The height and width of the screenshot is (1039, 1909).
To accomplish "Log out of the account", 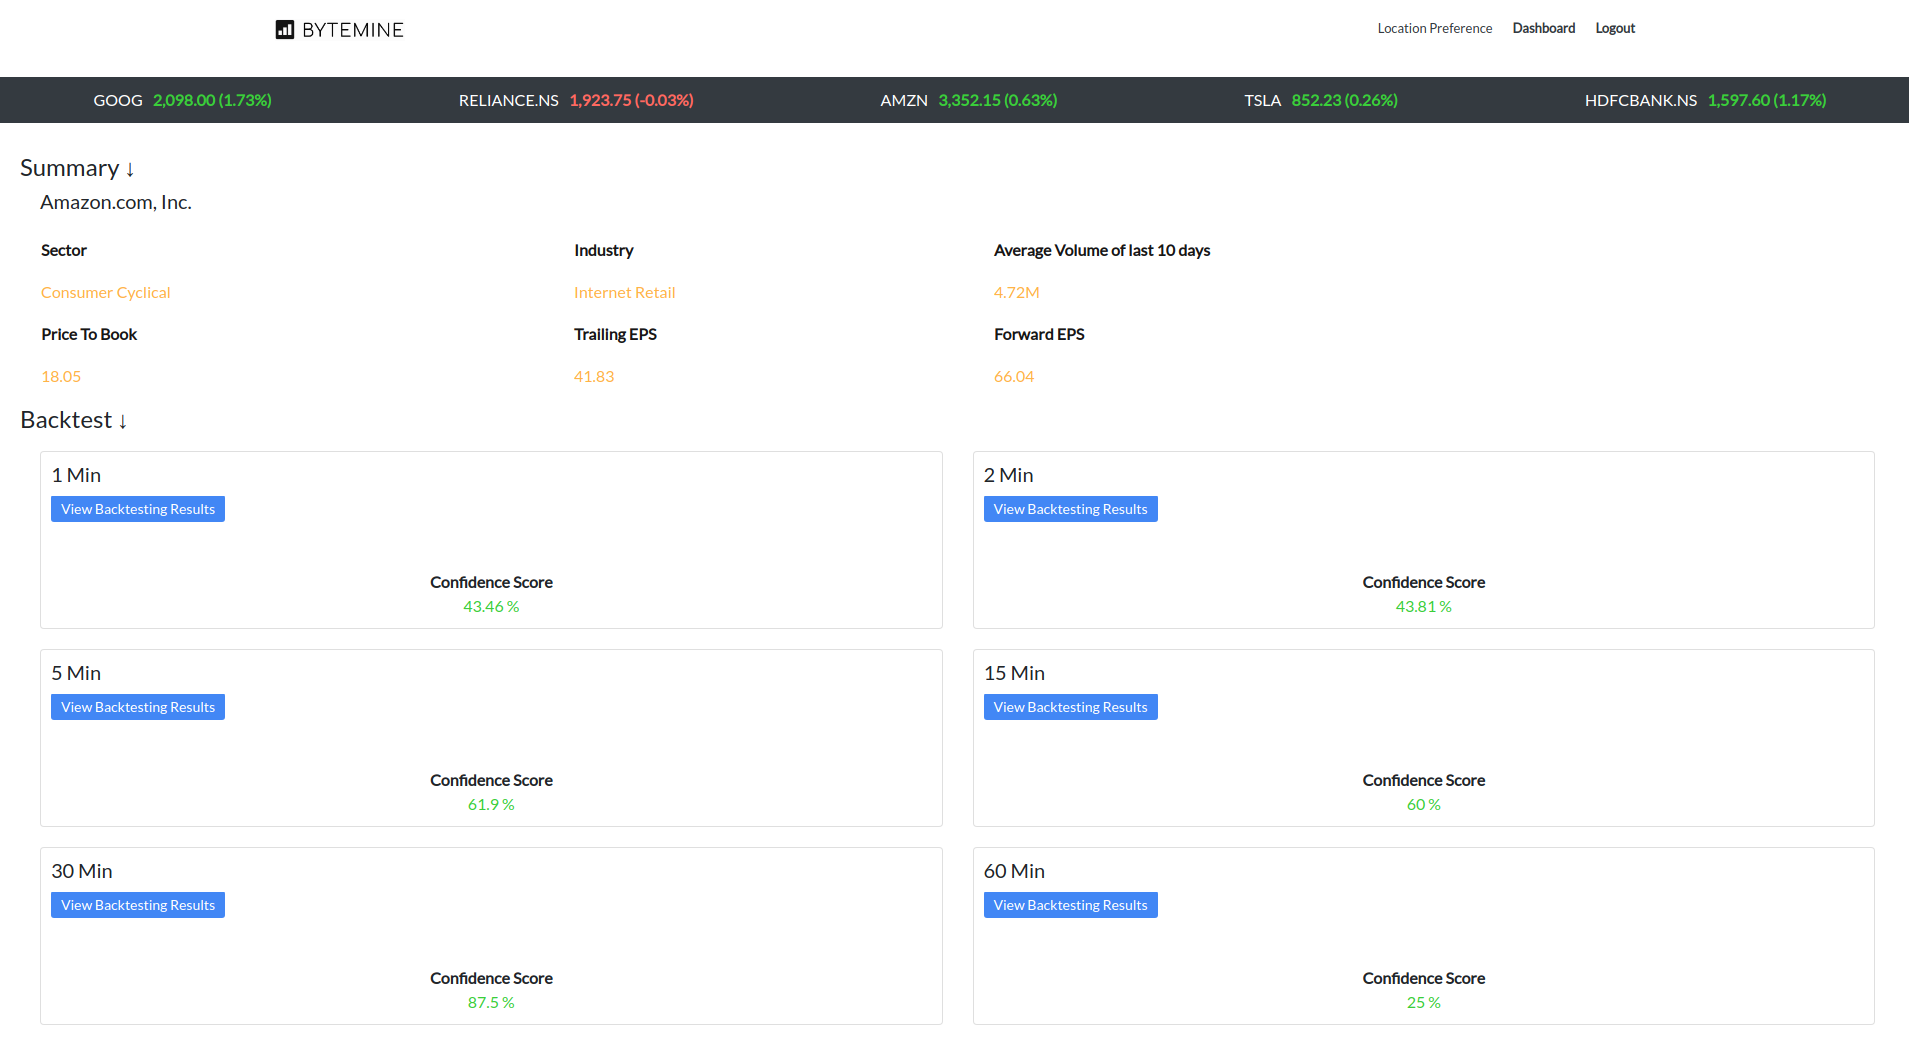I will [x=1615, y=28].
